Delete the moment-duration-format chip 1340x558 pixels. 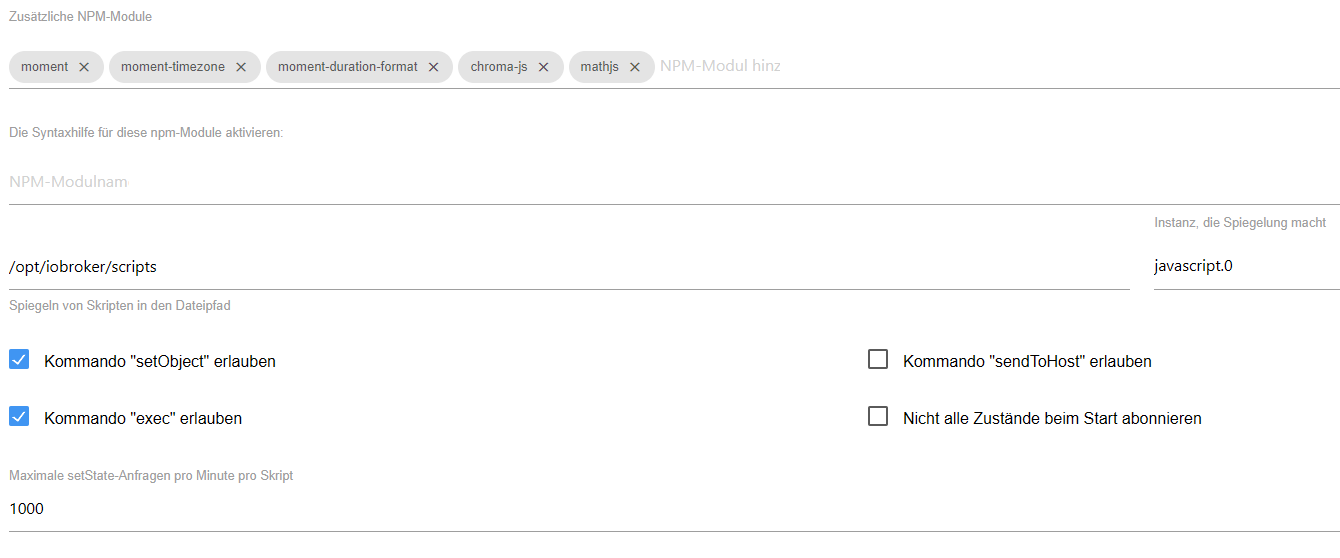433,67
